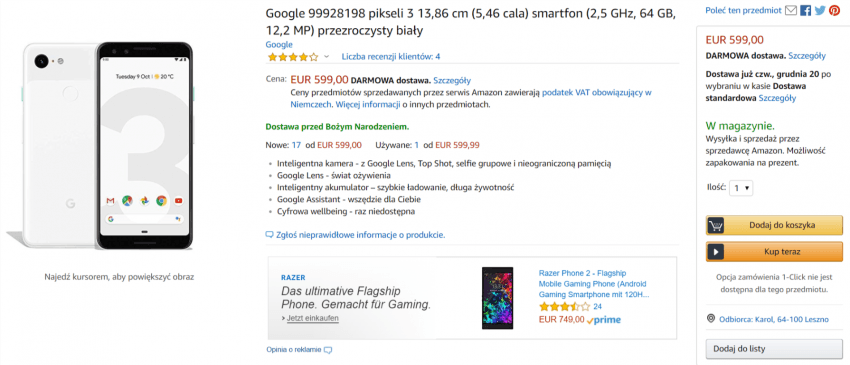View 17 new offers link
The height and width of the screenshot is (365, 850).
coord(296,145)
